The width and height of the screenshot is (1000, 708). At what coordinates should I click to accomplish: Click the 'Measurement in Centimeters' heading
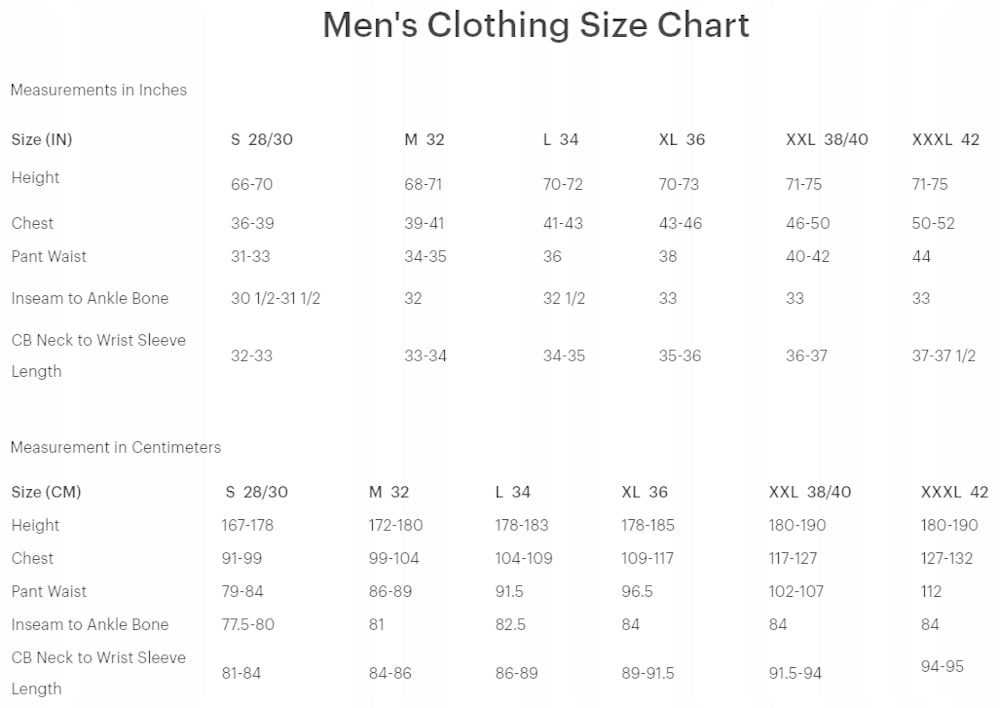point(115,447)
